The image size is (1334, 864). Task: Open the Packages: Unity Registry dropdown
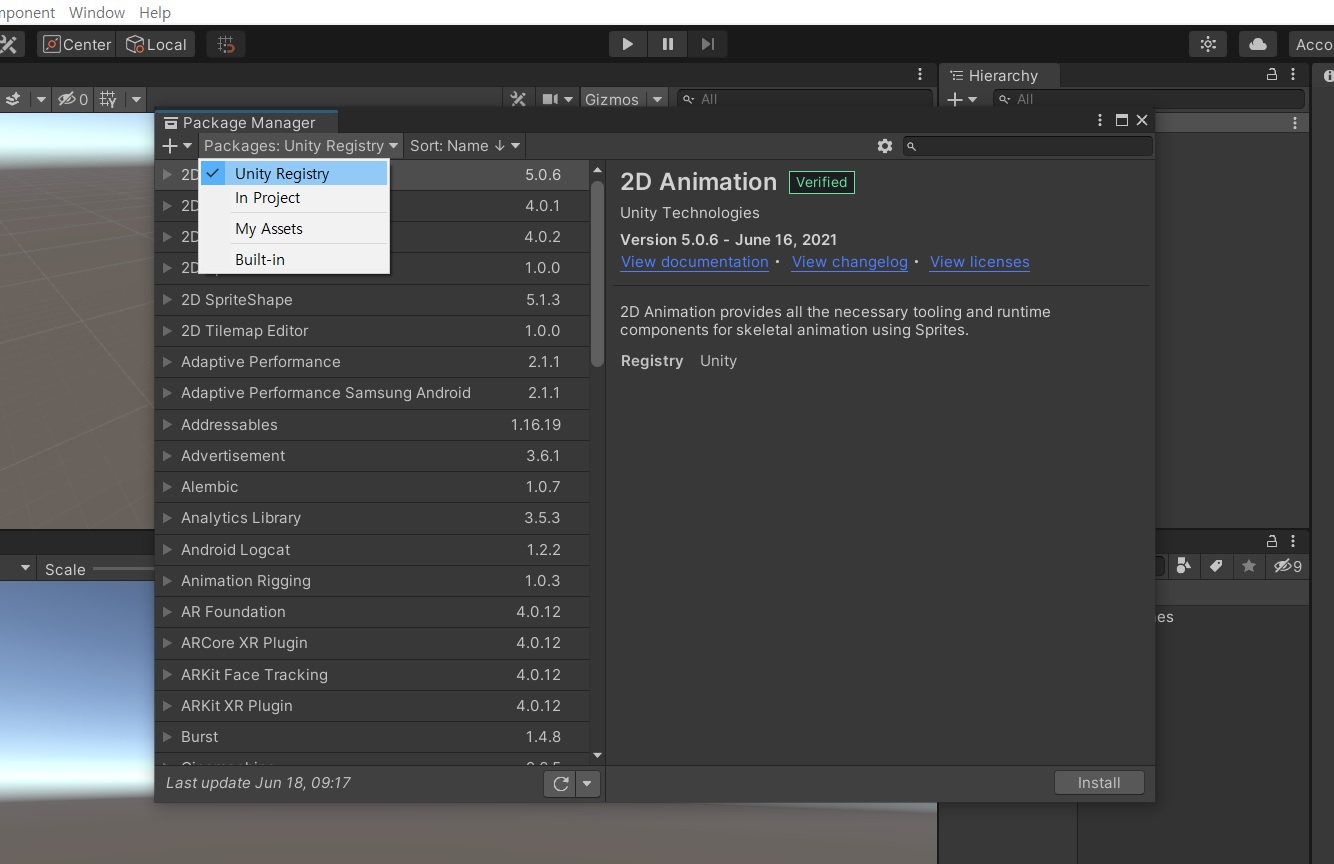pos(301,146)
